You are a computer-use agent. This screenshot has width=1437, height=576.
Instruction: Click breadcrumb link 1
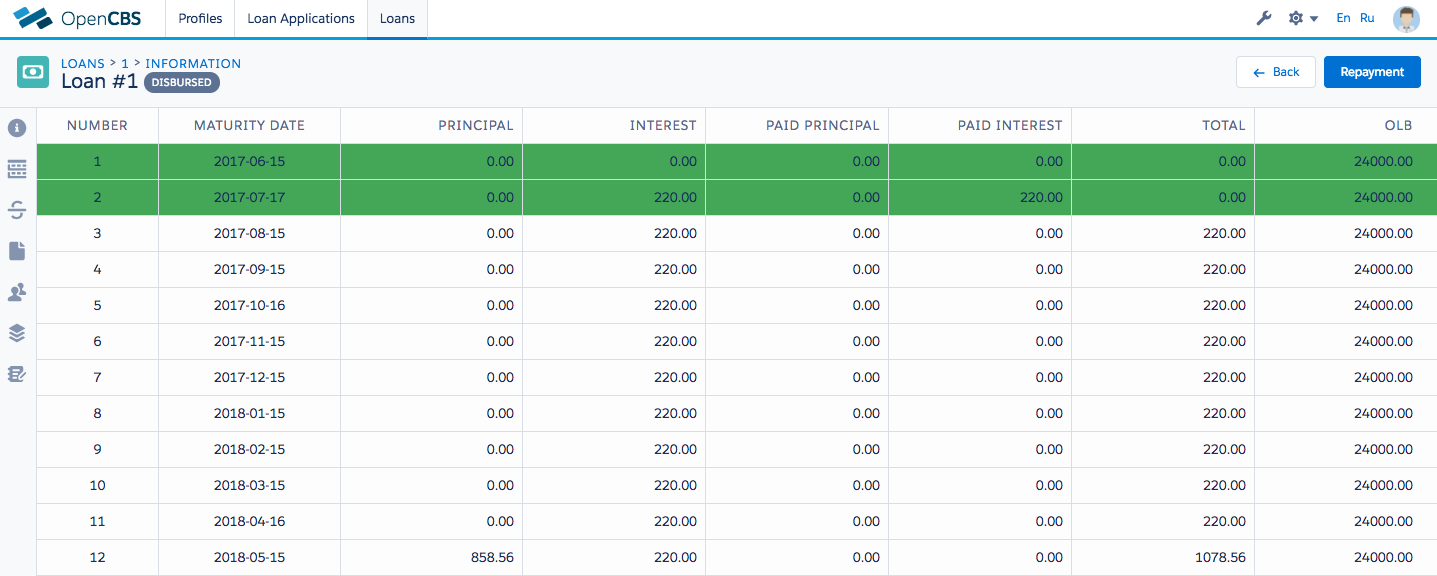(125, 63)
